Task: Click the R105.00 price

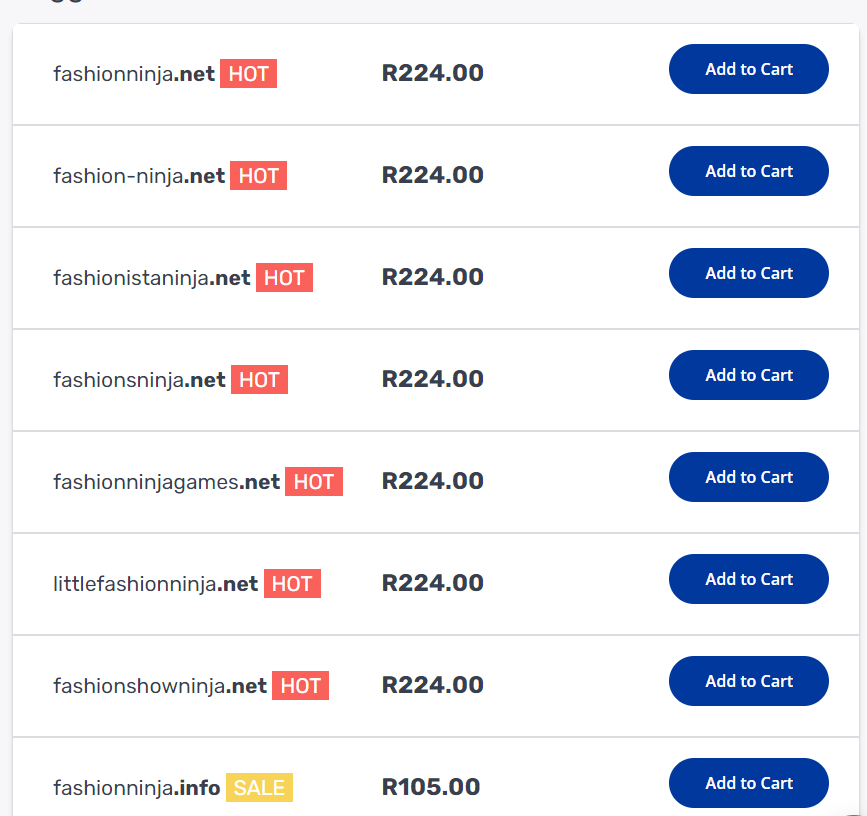Action: [431, 787]
